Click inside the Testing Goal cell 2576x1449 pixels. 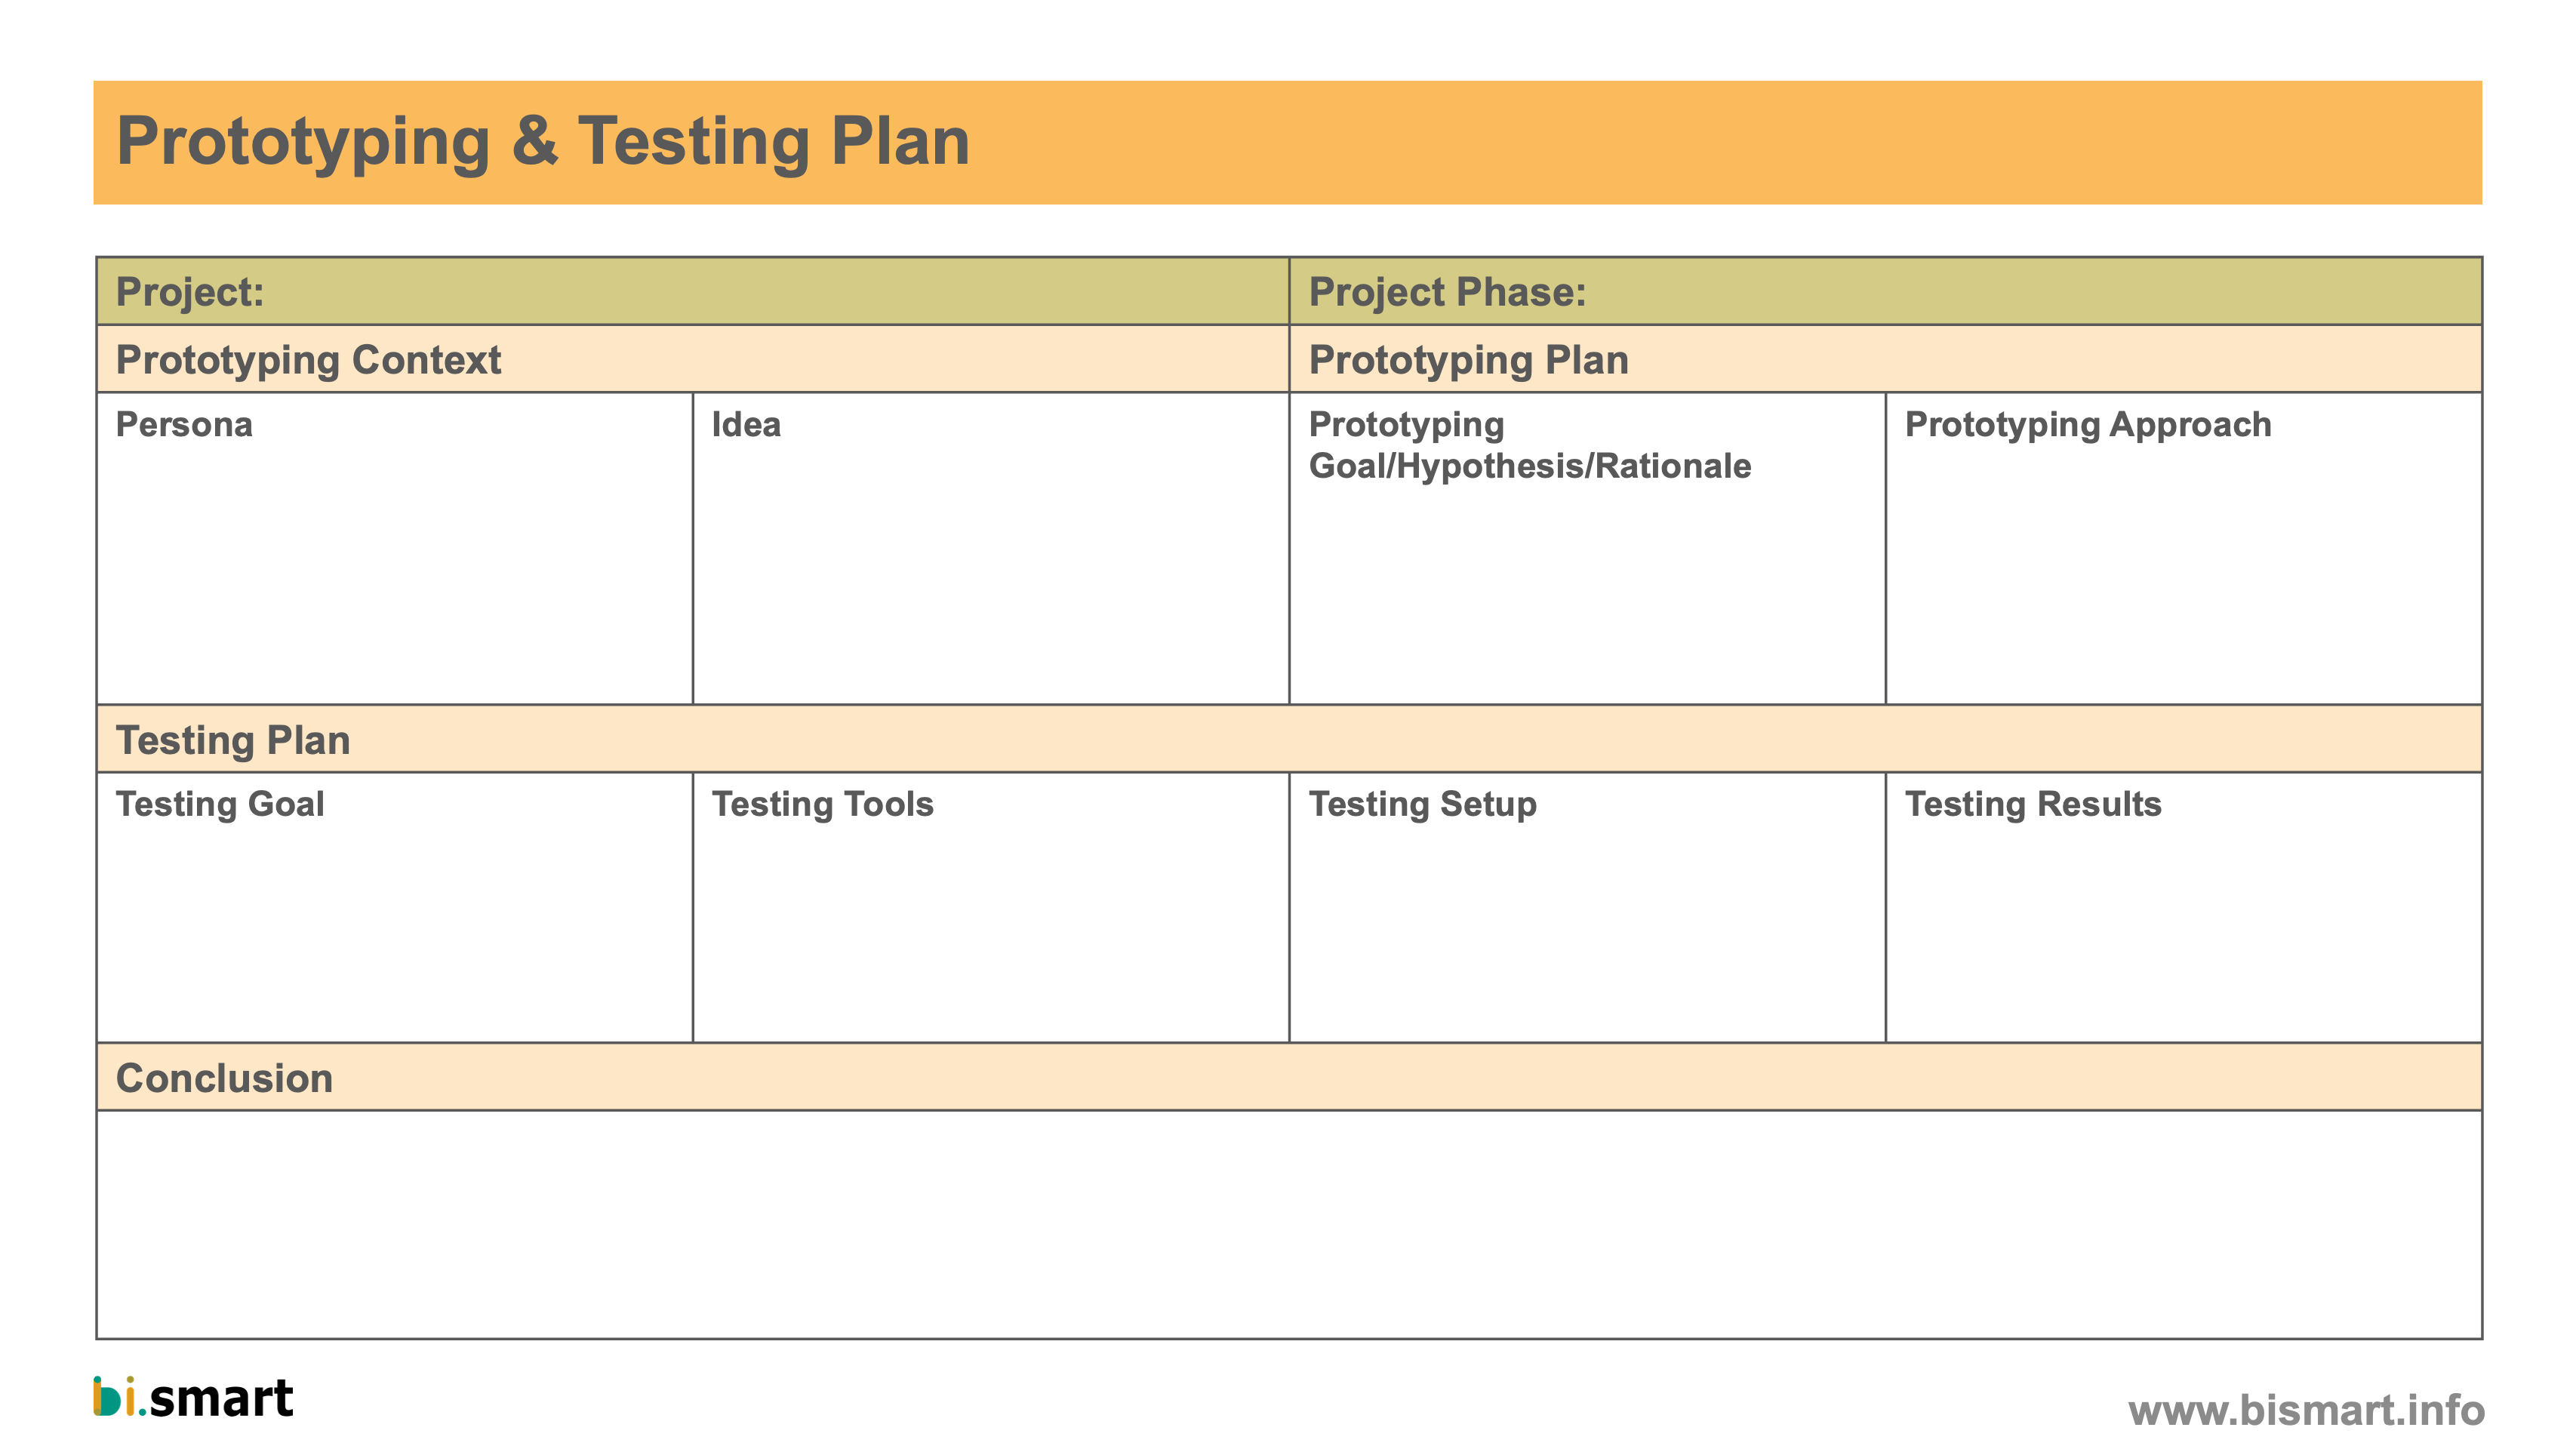(x=394, y=907)
